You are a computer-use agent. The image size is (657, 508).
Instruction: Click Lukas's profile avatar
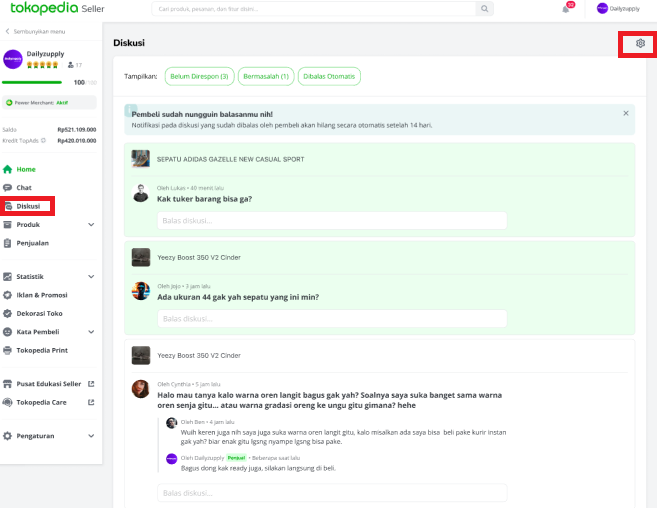click(141, 193)
